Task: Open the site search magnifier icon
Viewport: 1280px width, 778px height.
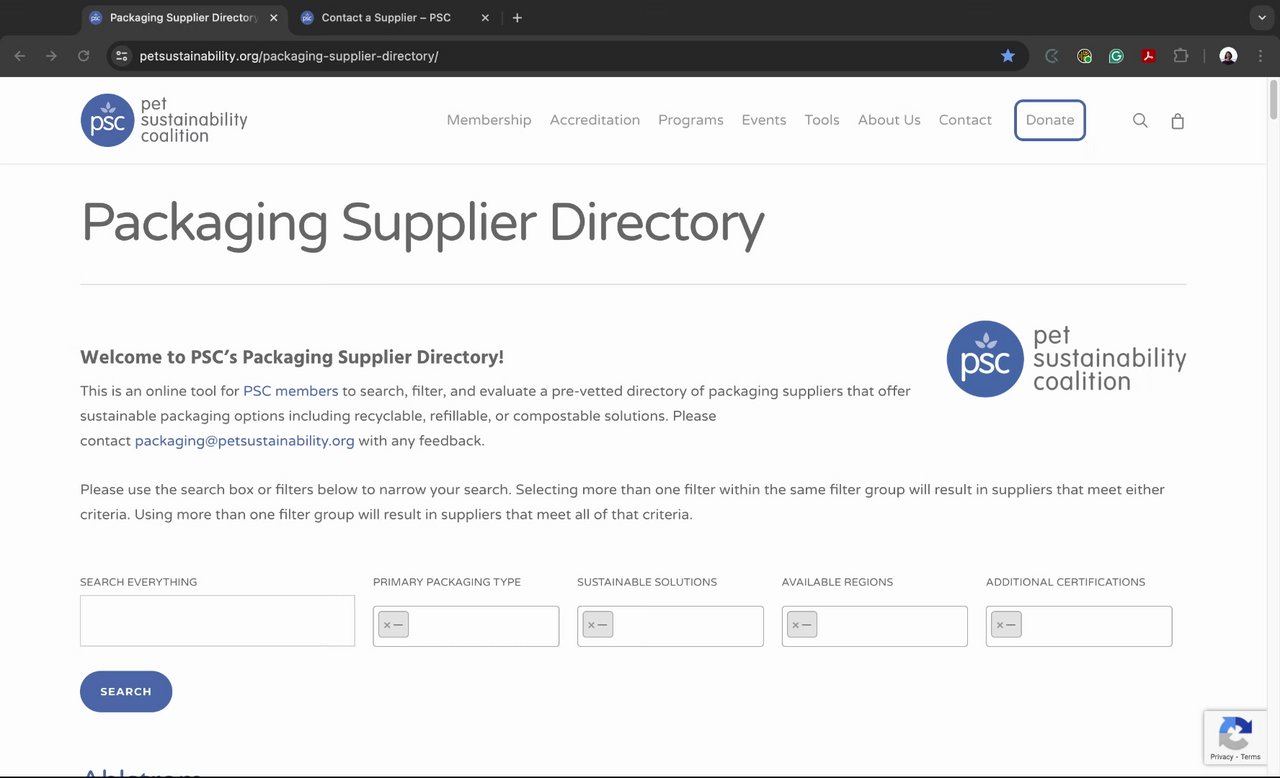Action: coord(1140,120)
